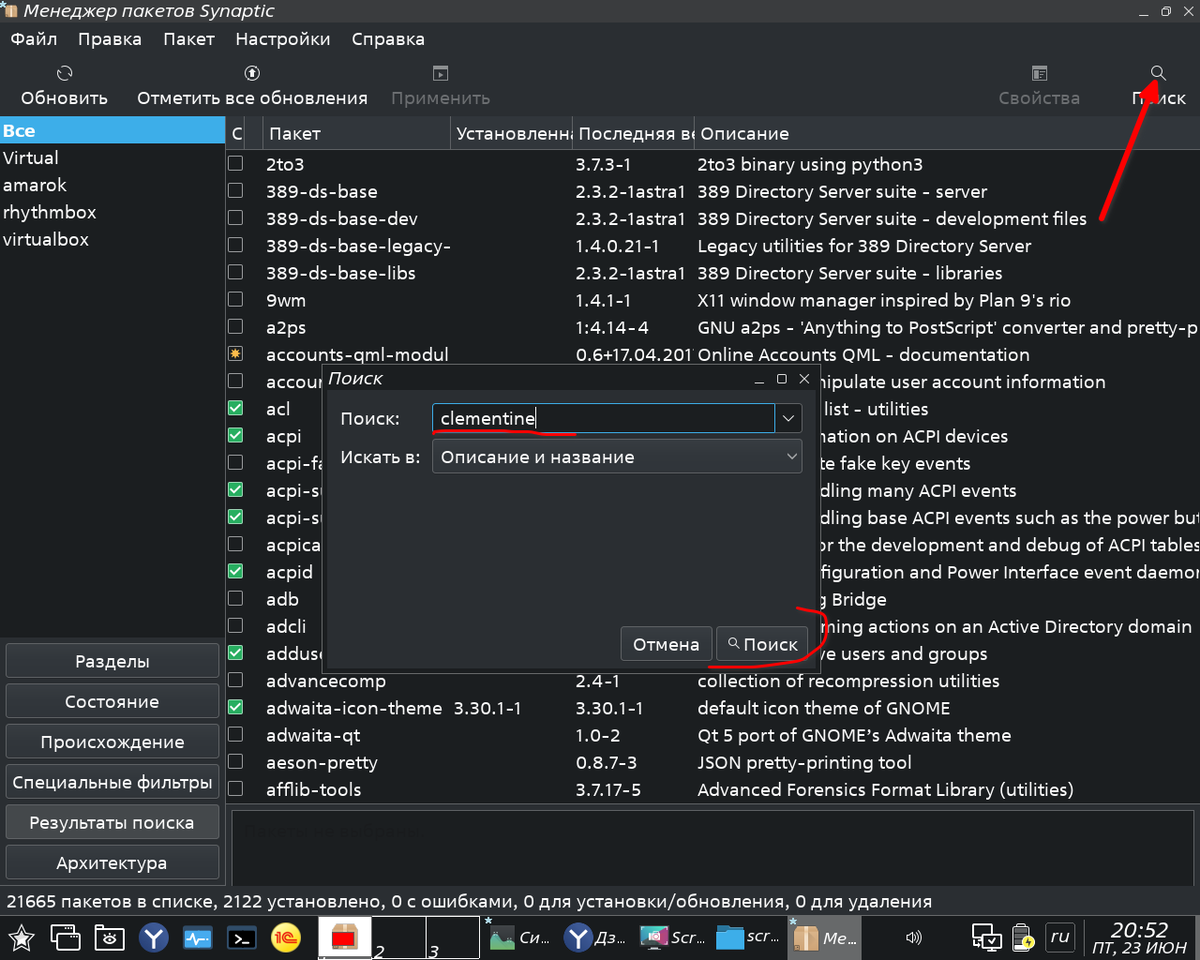Click the clock showing 20:52

point(1140,938)
